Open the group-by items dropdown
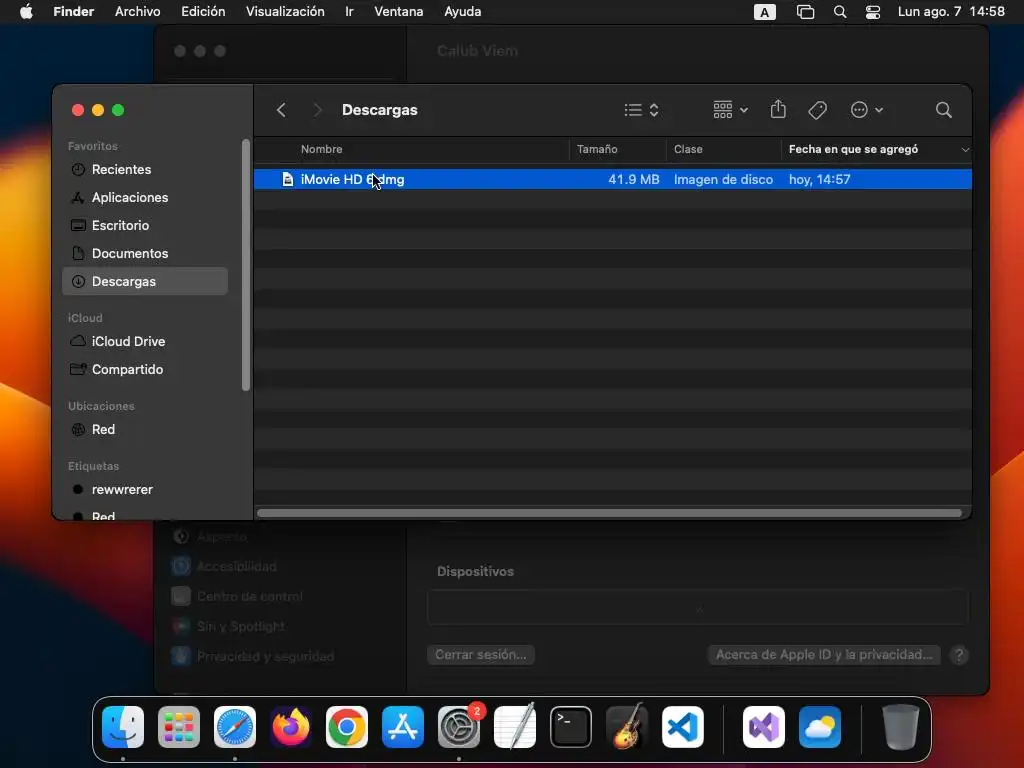The image size is (1024, 768). (730, 110)
